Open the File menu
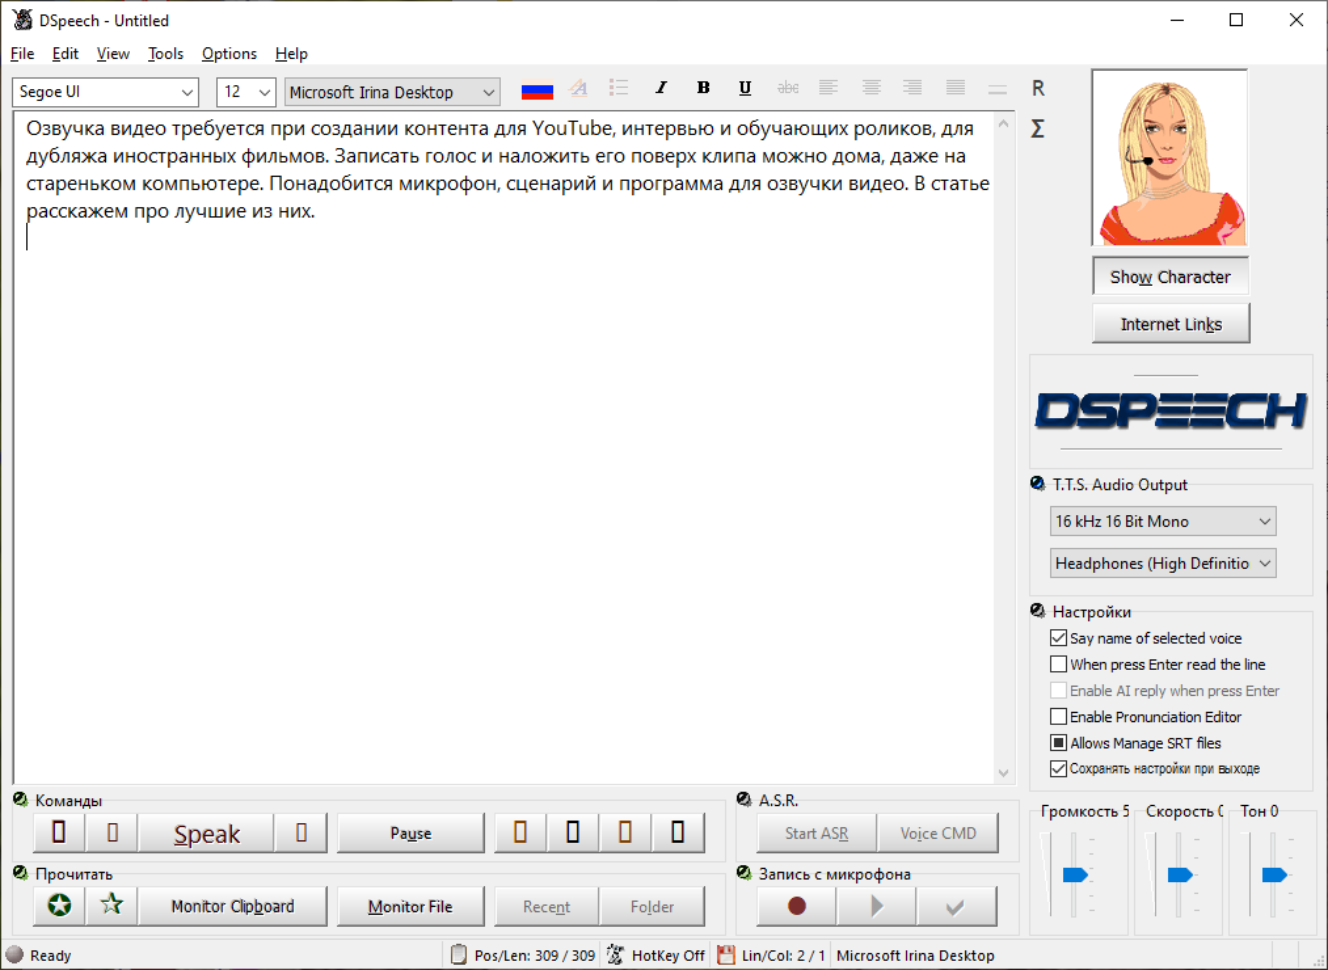The height and width of the screenshot is (970, 1328). click(x=22, y=54)
